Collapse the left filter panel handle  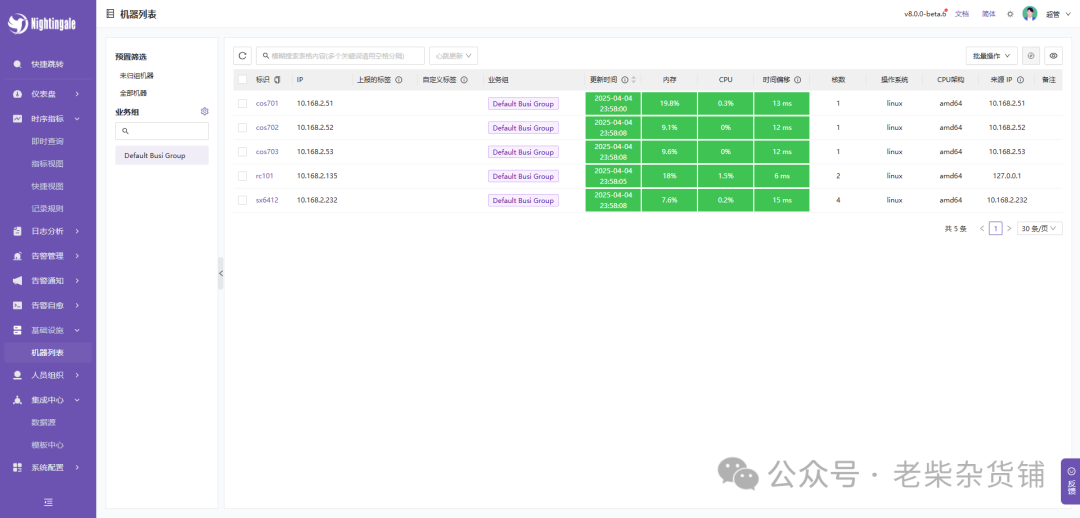pyautogui.click(x=220, y=273)
